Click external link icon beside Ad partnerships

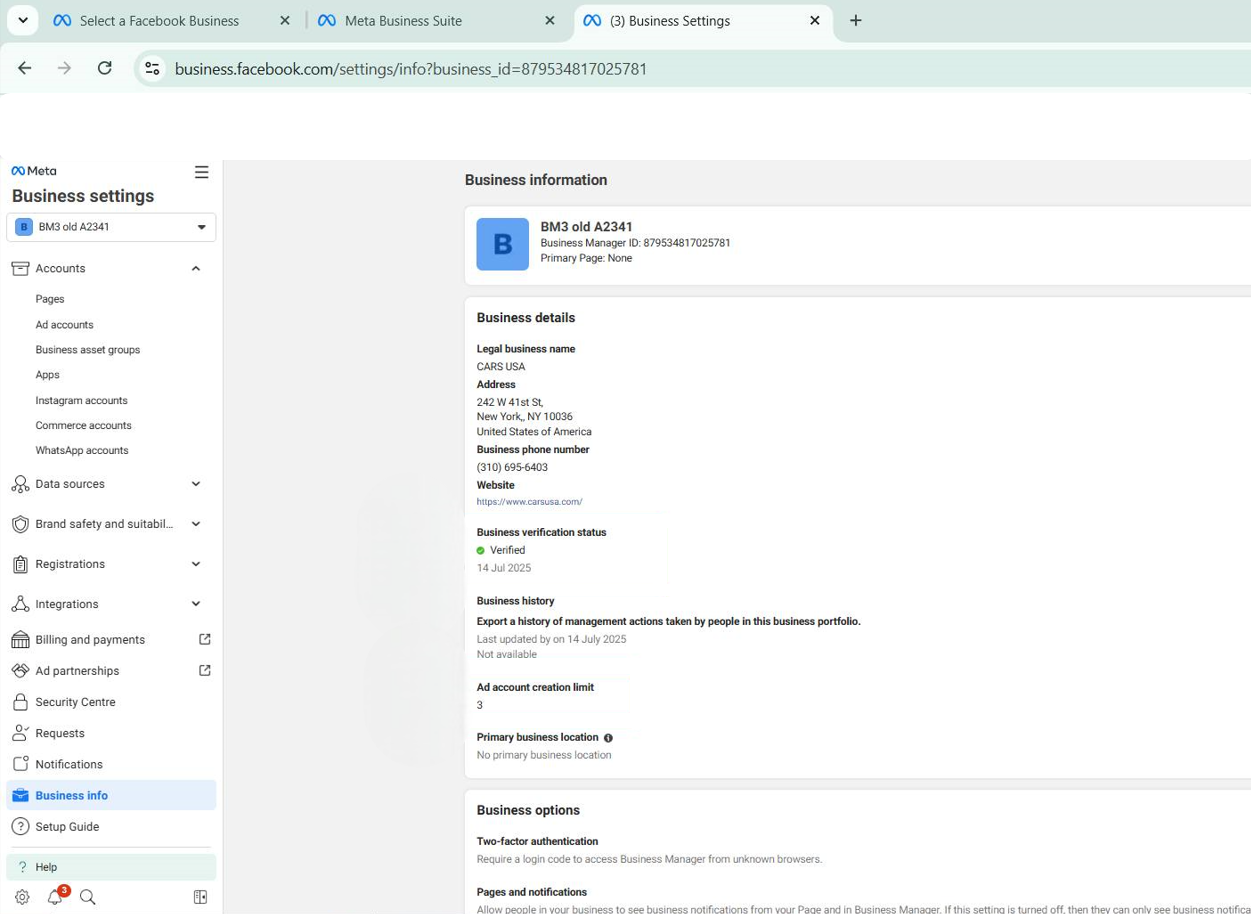click(x=205, y=670)
